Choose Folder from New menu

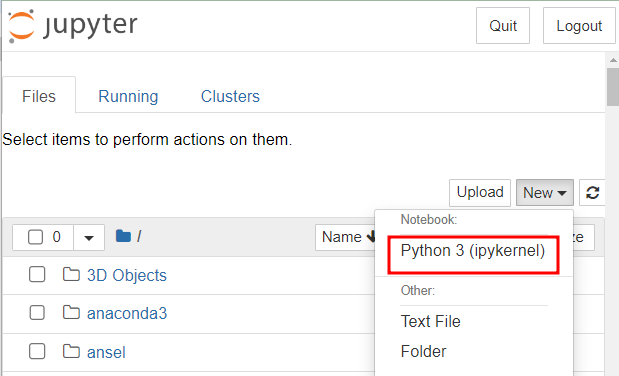coord(423,351)
